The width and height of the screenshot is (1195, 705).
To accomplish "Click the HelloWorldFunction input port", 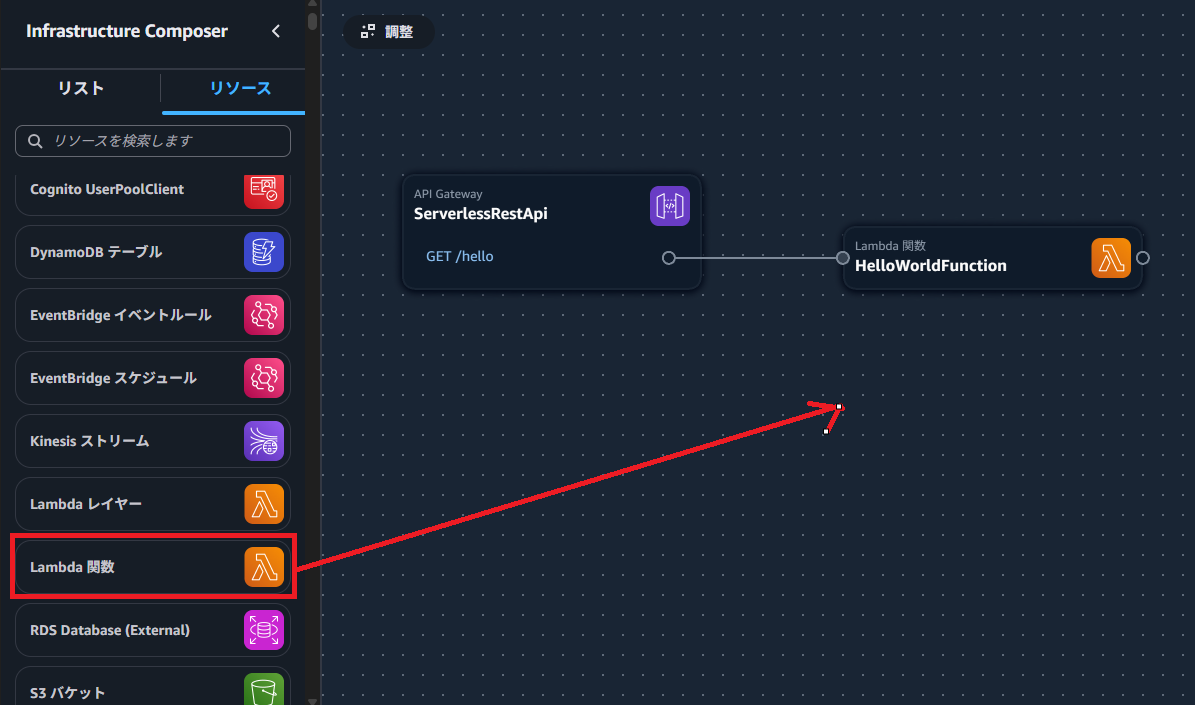I will coord(843,258).
